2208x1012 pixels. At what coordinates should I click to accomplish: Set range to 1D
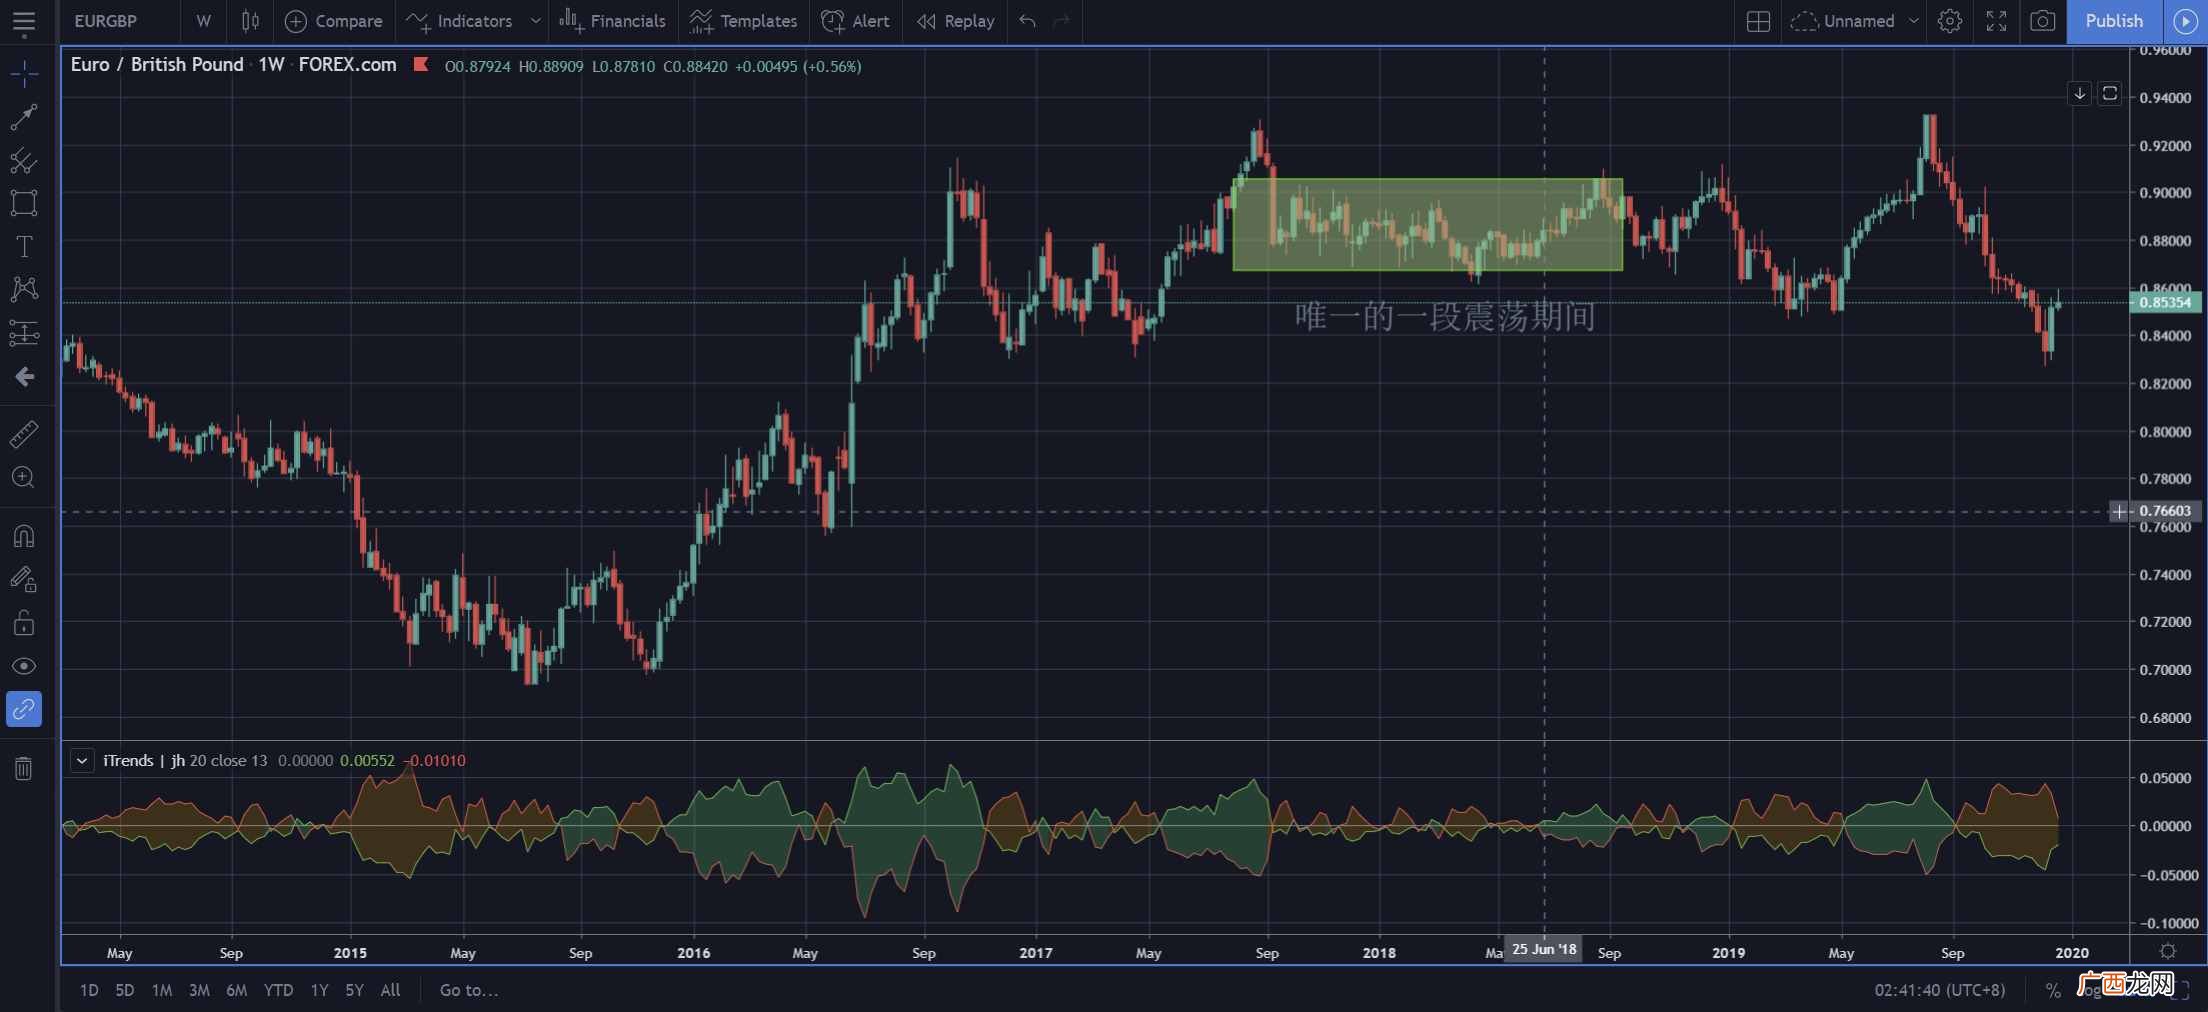(x=89, y=990)
